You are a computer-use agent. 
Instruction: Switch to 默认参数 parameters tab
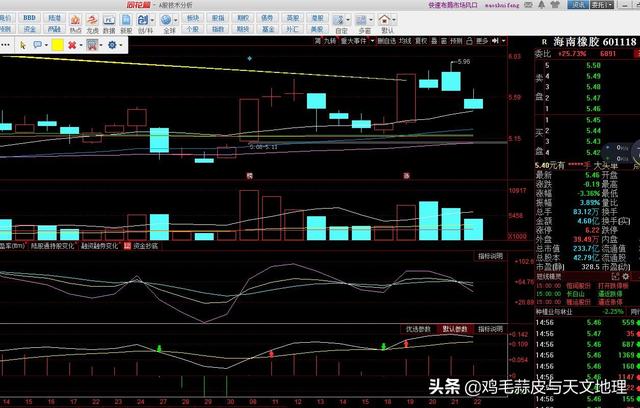coord(455,329)
